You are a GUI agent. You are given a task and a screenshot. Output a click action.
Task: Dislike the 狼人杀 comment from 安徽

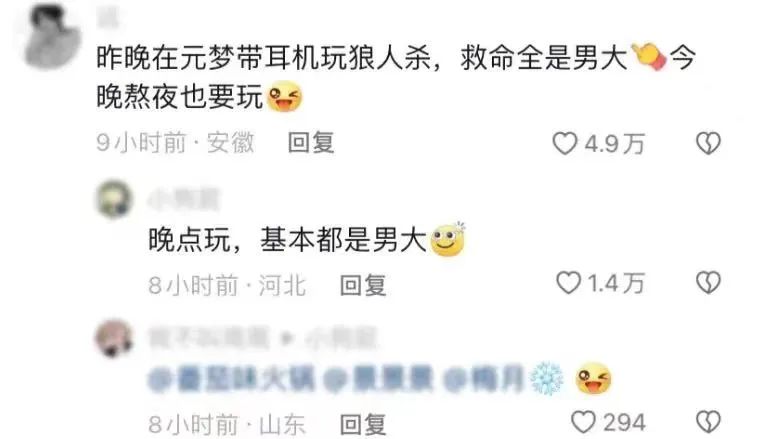(x=707, y=144)
